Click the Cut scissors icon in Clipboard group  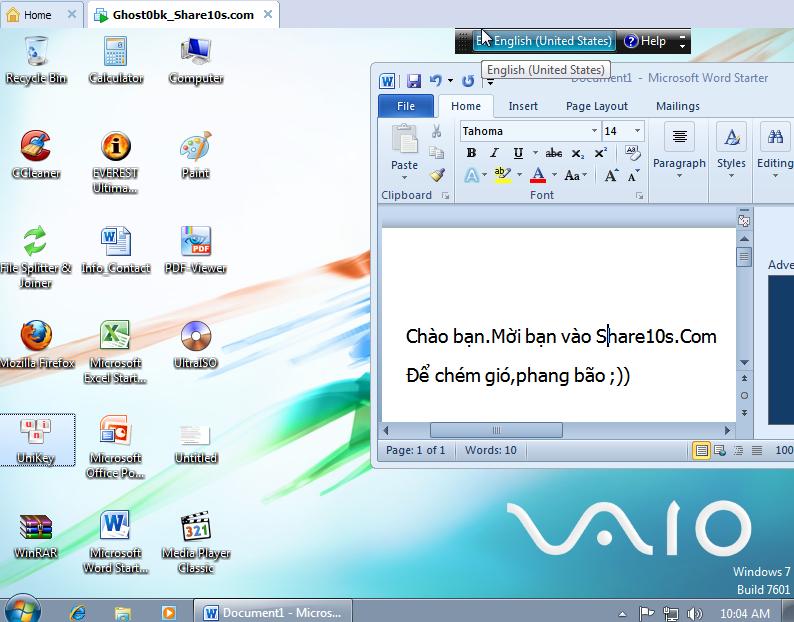tap(436, 132)
